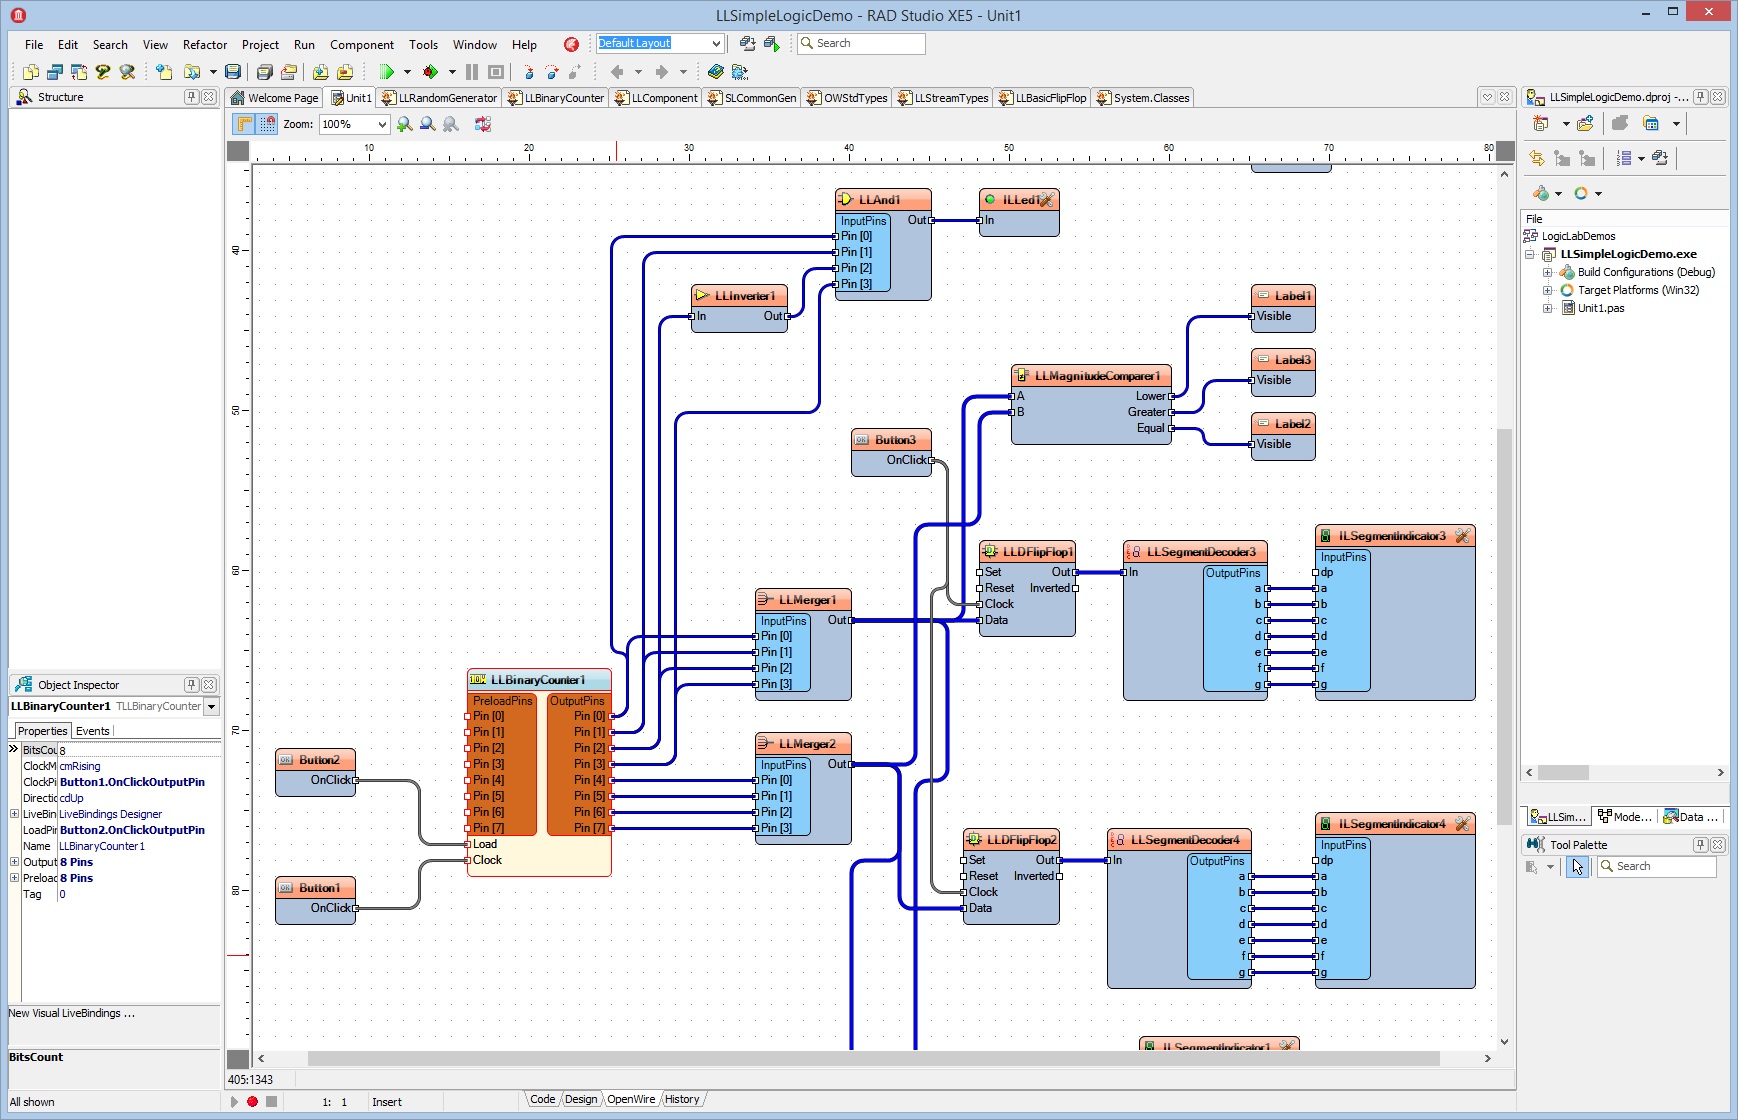Switch to the Events tab in Object Inspector

tap(93, 731)
